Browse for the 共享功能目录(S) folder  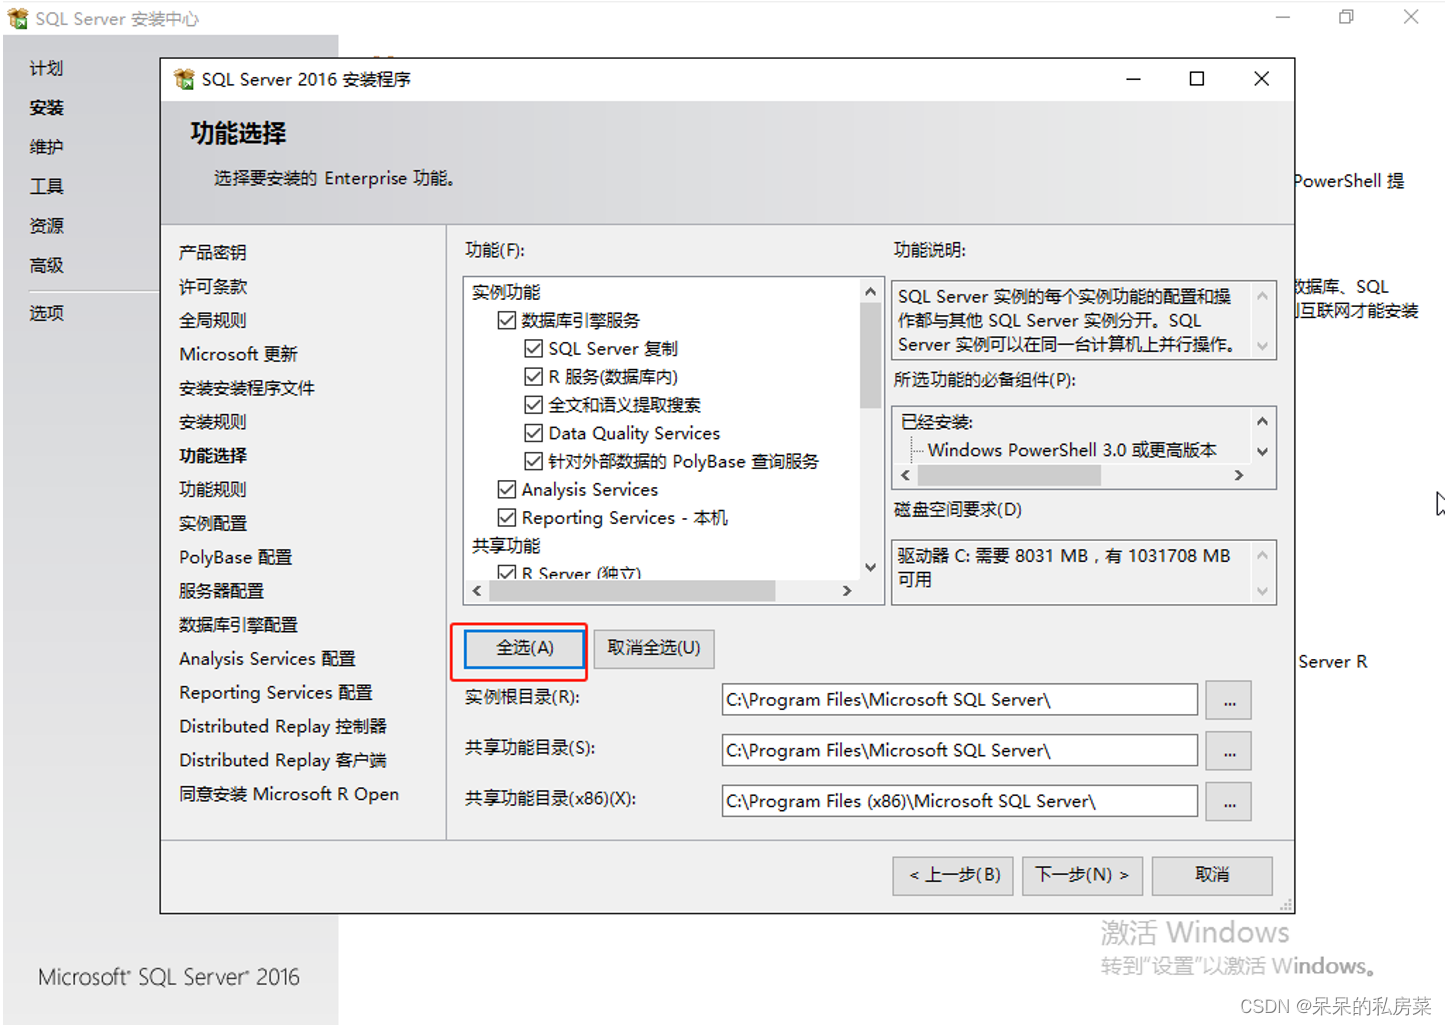coord(1229,751)
